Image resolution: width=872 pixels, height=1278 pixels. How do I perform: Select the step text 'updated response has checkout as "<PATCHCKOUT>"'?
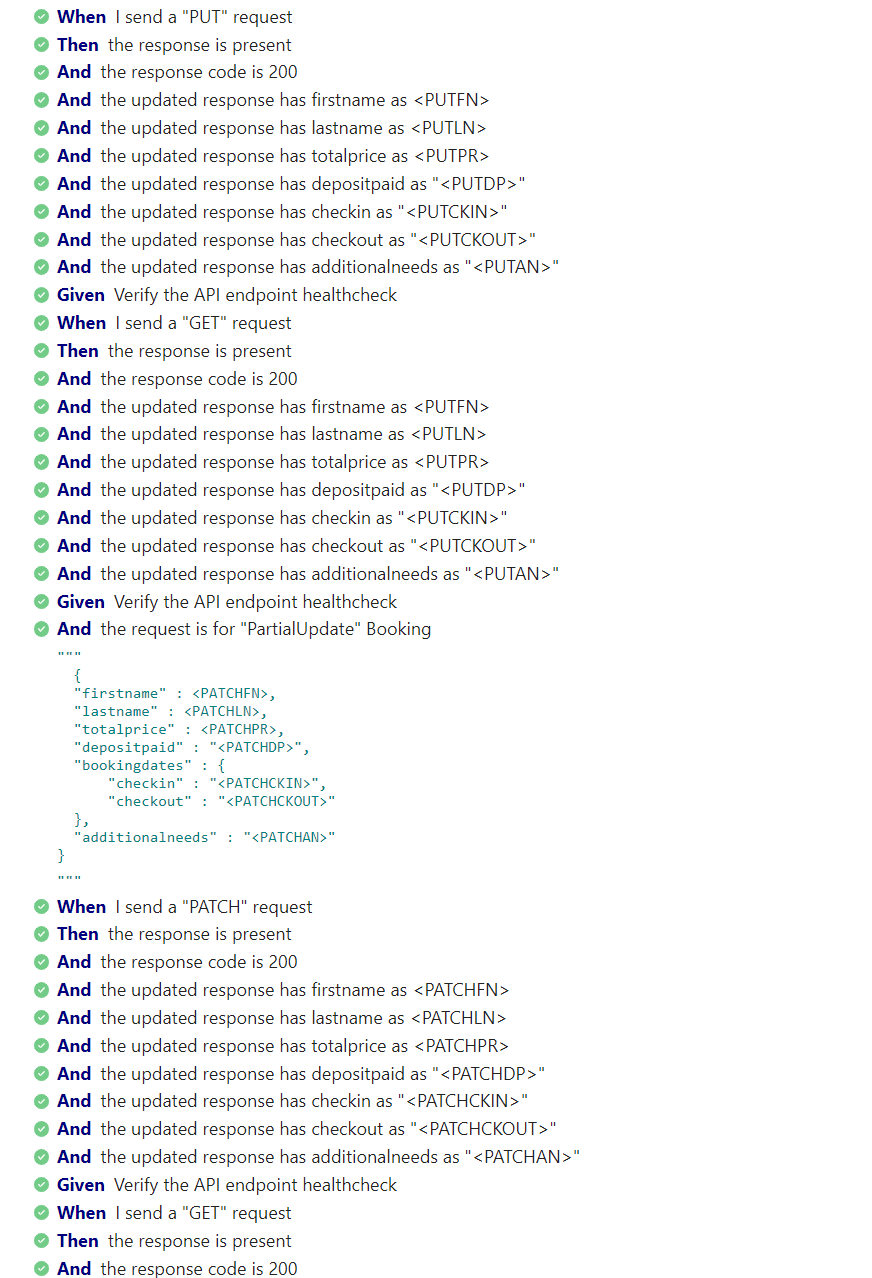click(342, 1129)
